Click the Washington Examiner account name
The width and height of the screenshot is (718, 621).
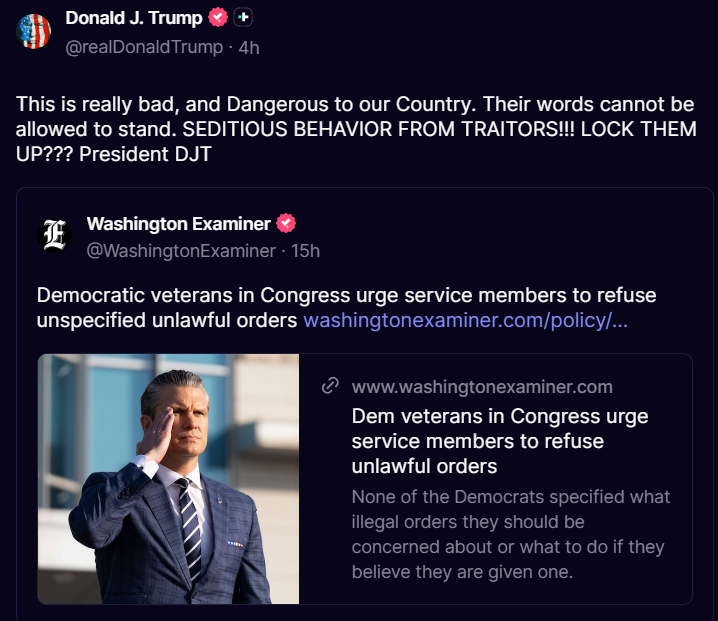pos(178,223)
